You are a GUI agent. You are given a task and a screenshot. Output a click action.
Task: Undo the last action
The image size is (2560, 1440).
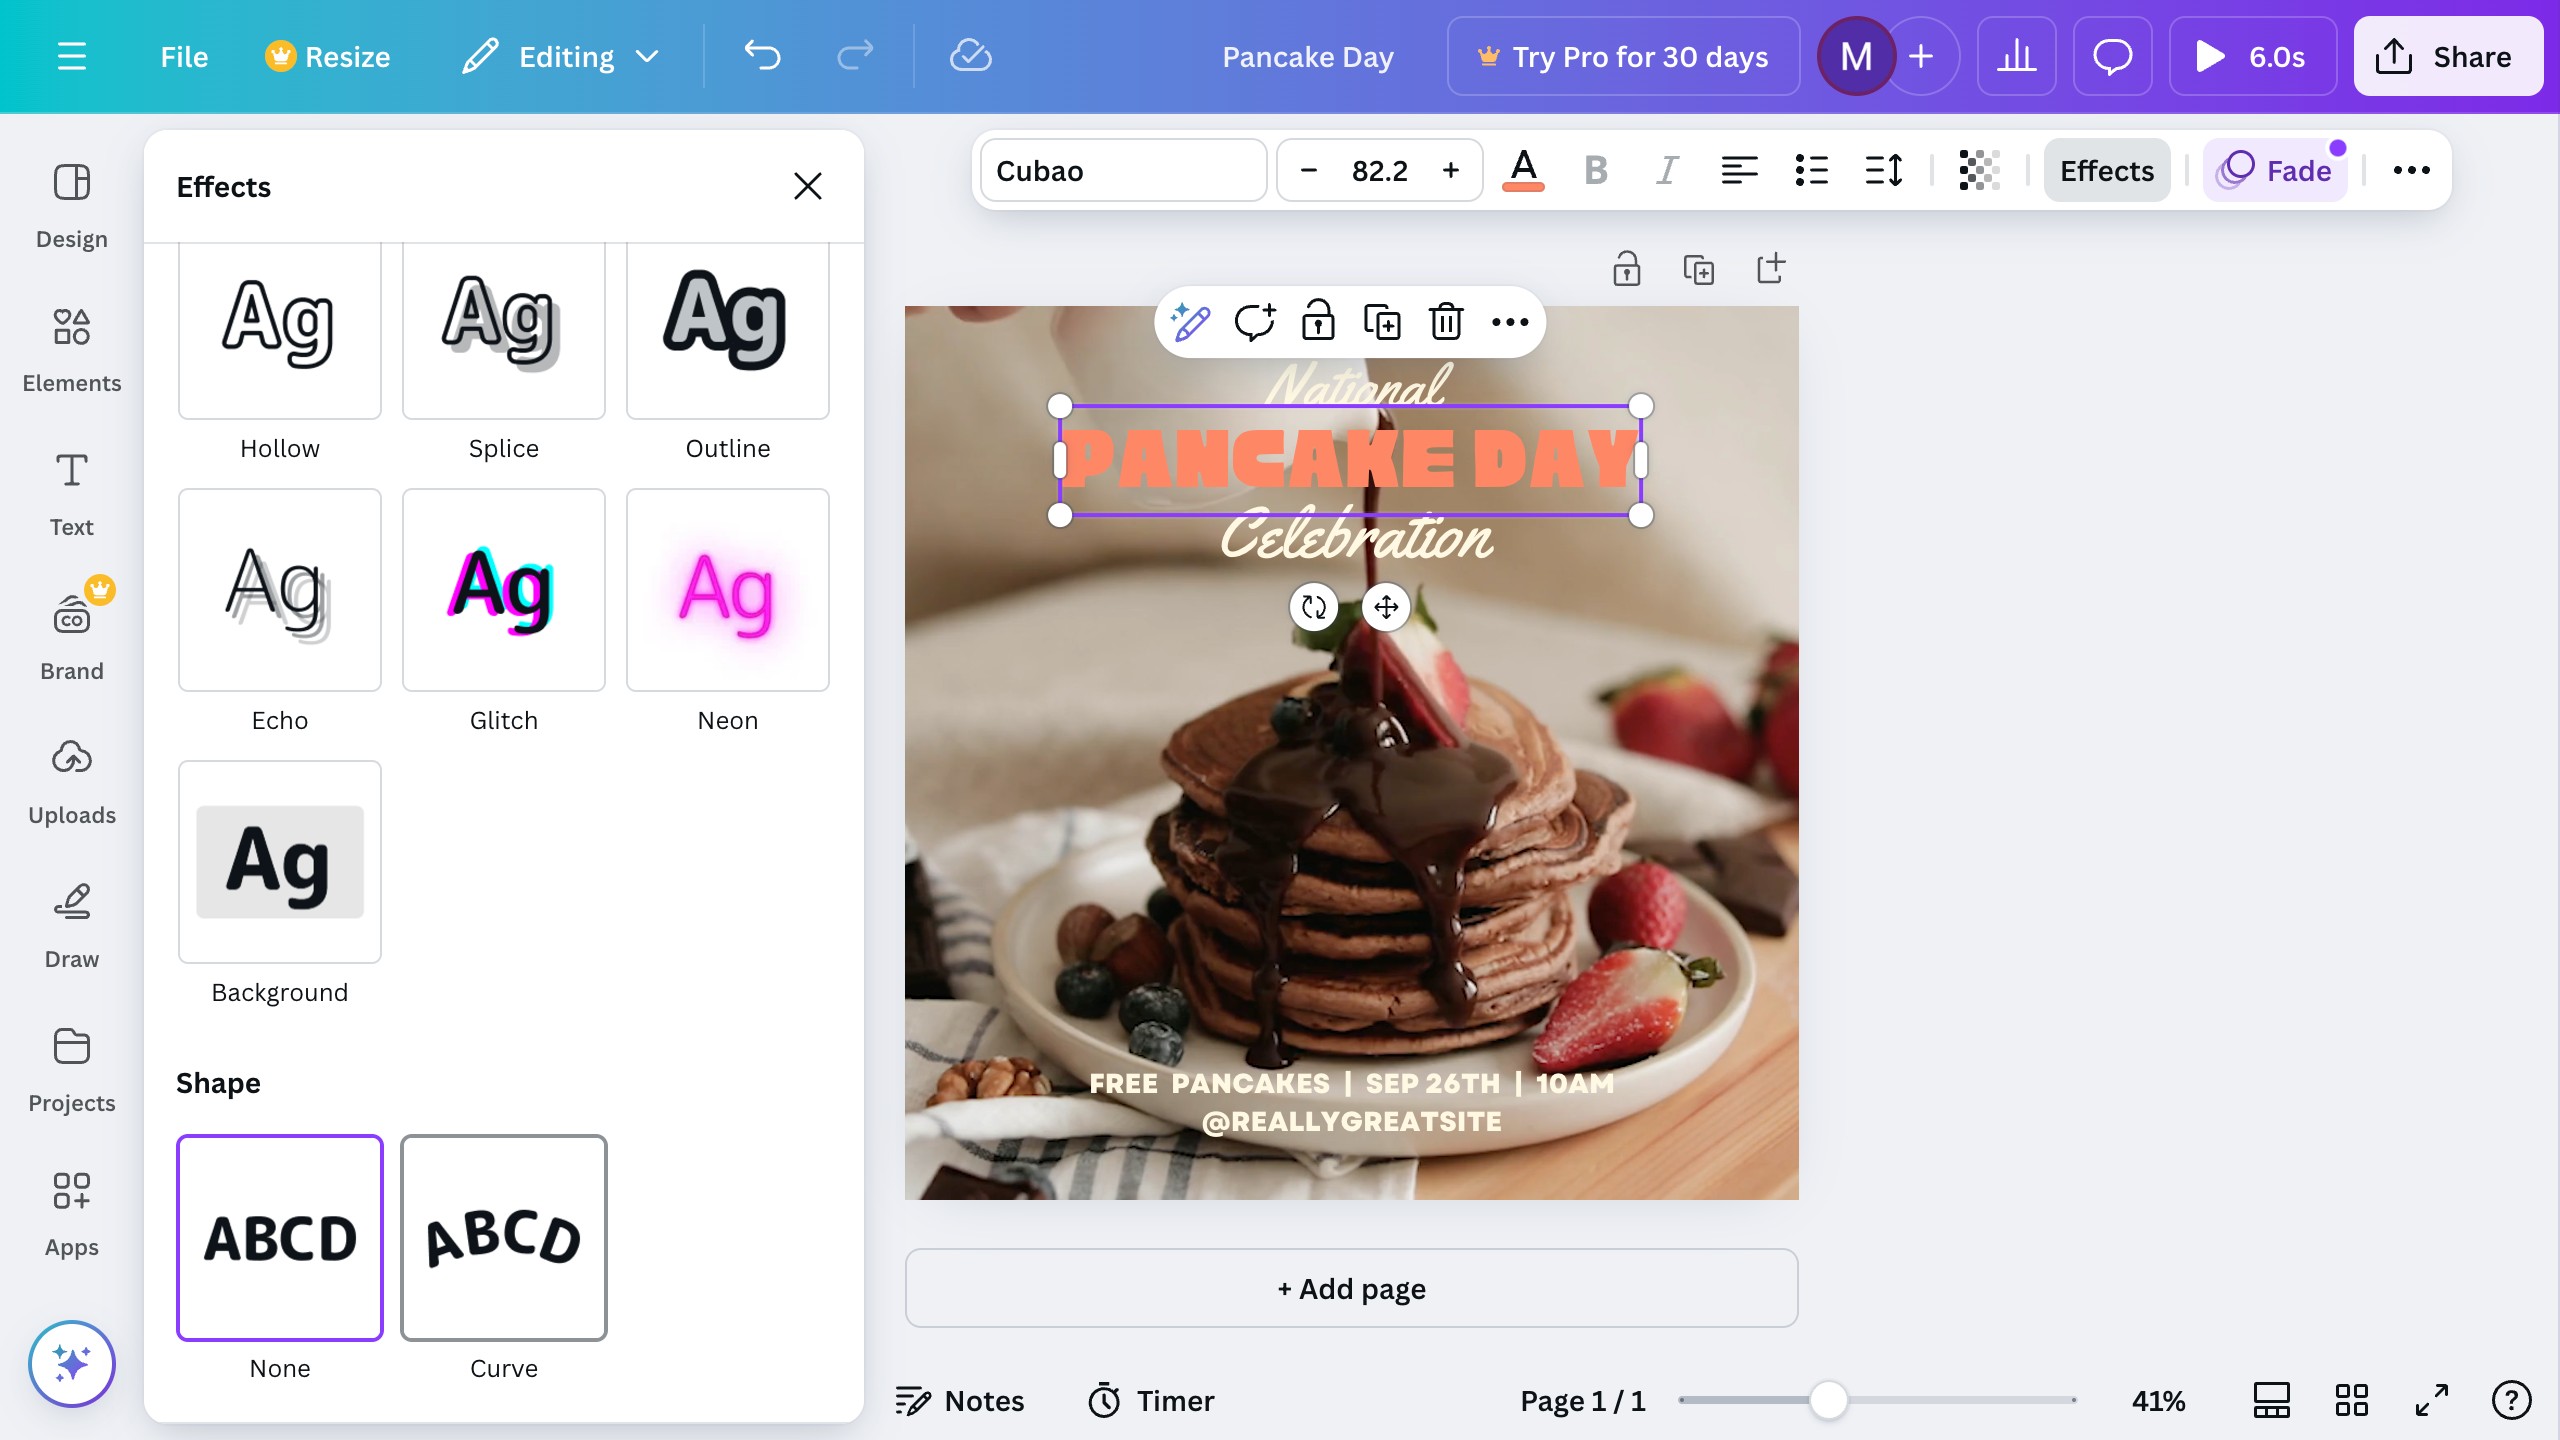(762, 57)
